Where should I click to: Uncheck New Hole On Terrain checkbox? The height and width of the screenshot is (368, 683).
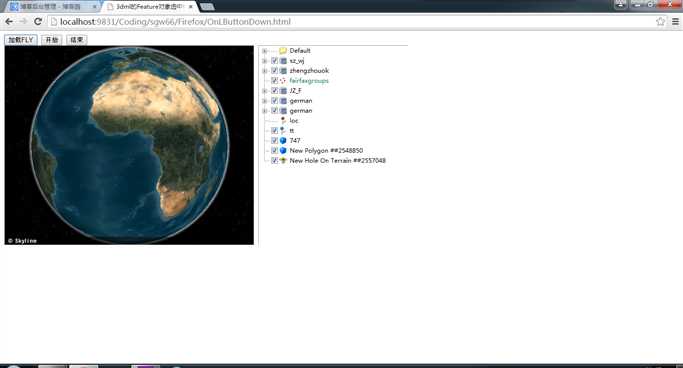[x=274, y=160]
